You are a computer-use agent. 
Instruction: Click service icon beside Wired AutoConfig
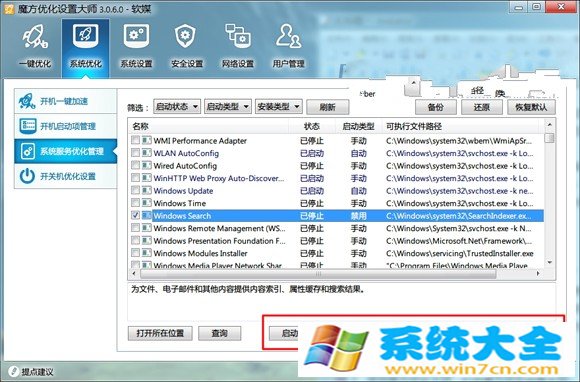point(146,165)
